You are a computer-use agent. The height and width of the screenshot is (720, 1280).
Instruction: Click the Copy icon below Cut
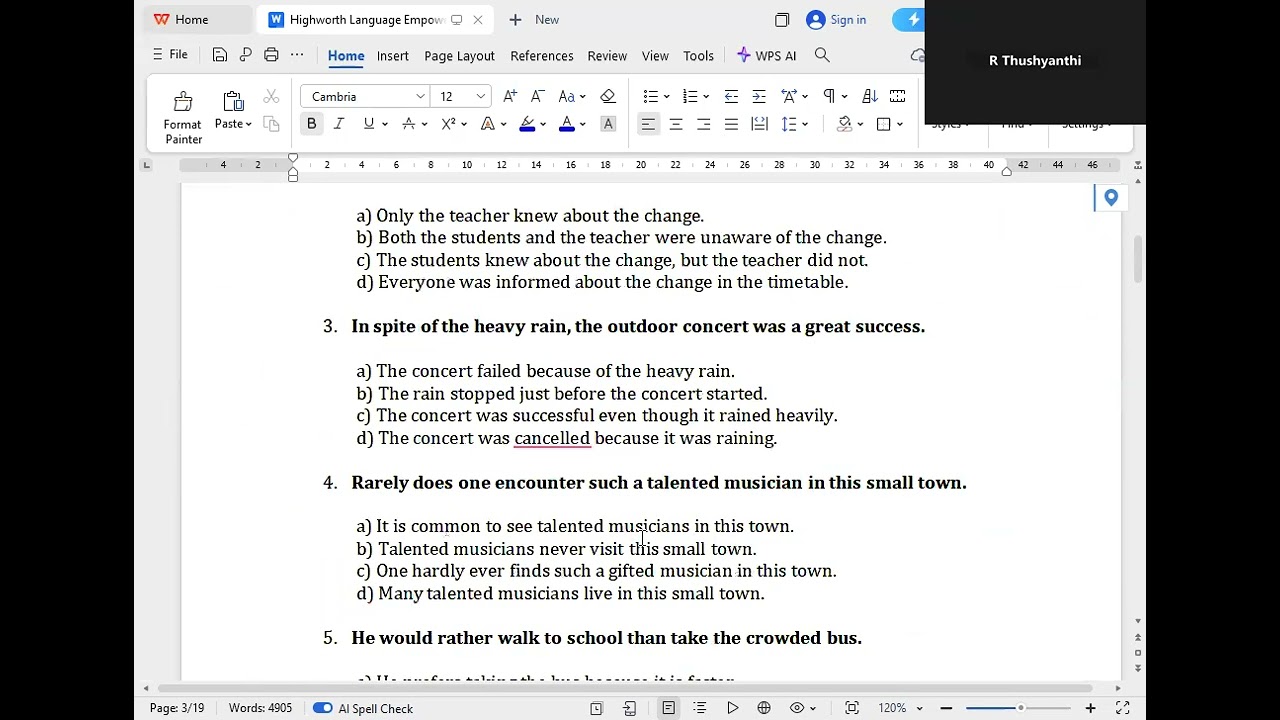[271, 124]
